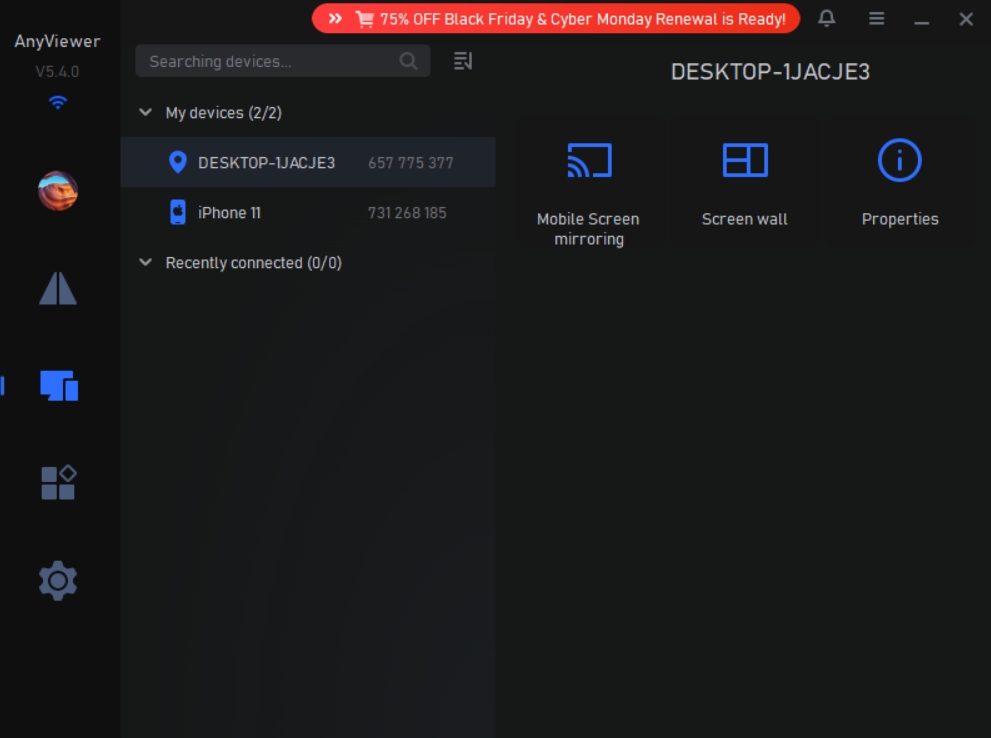
Task: Open the hamburger menu at the top right
Action: (875, 18)
